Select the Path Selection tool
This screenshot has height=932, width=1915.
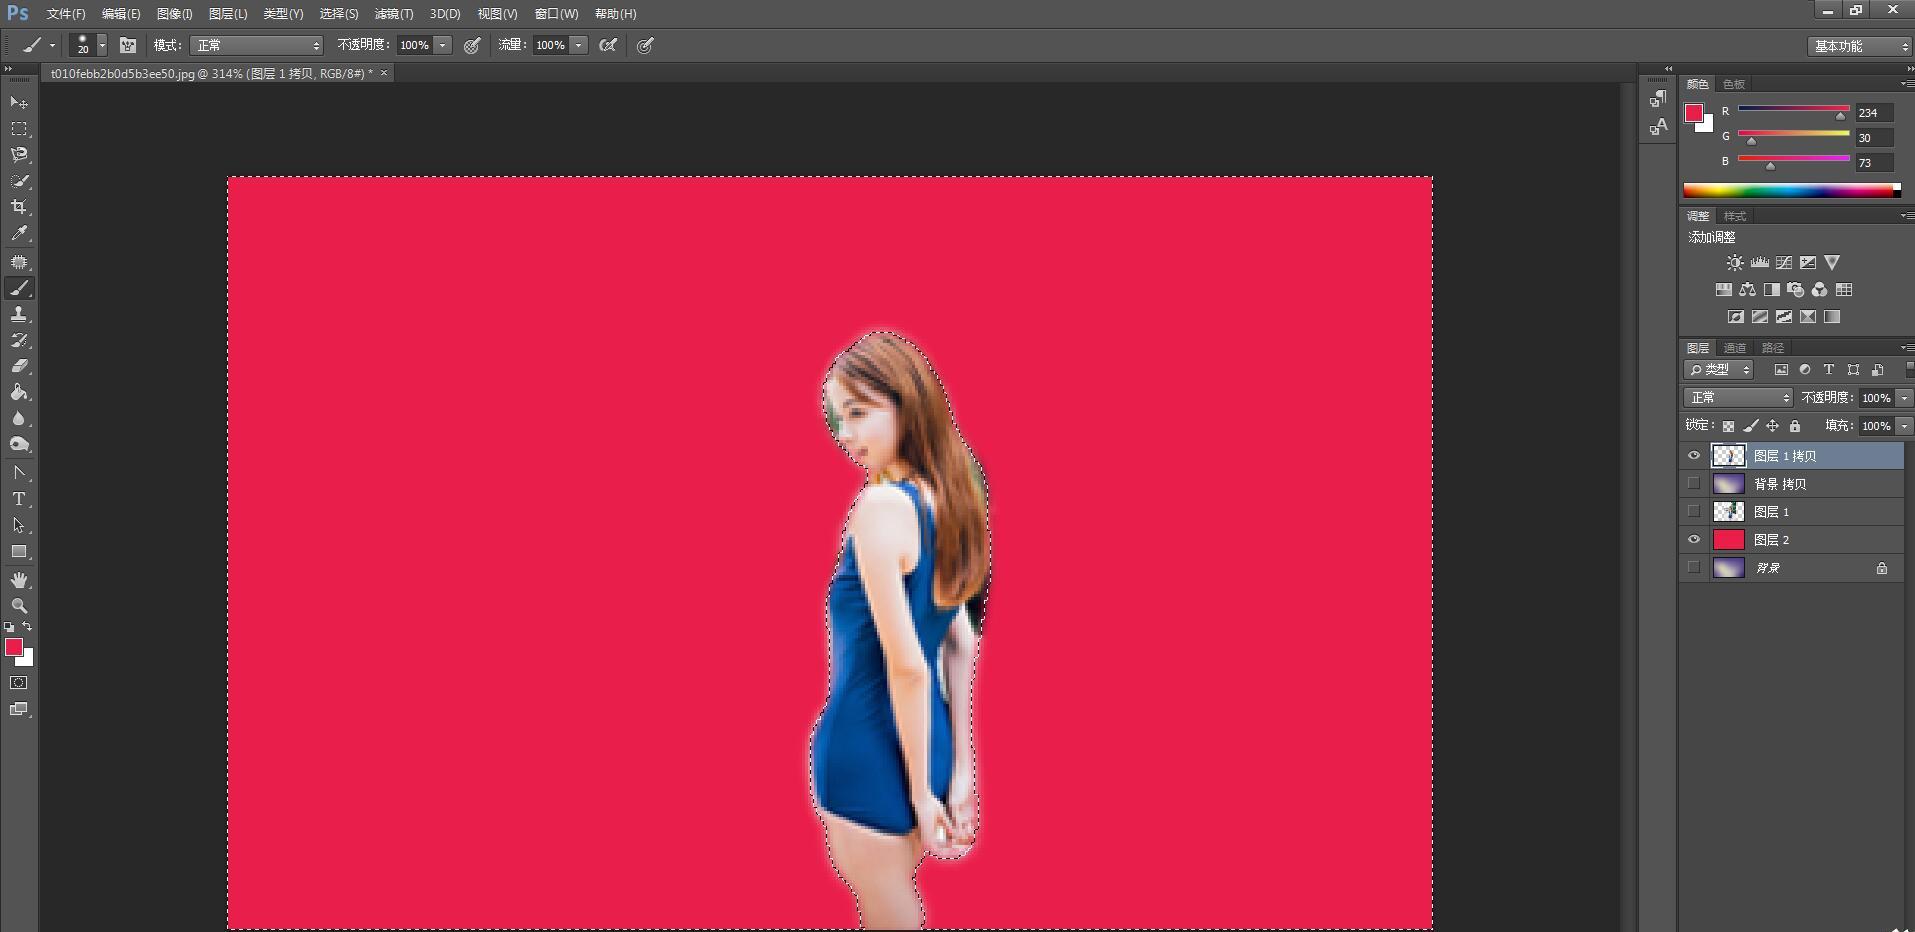(19, 525)
